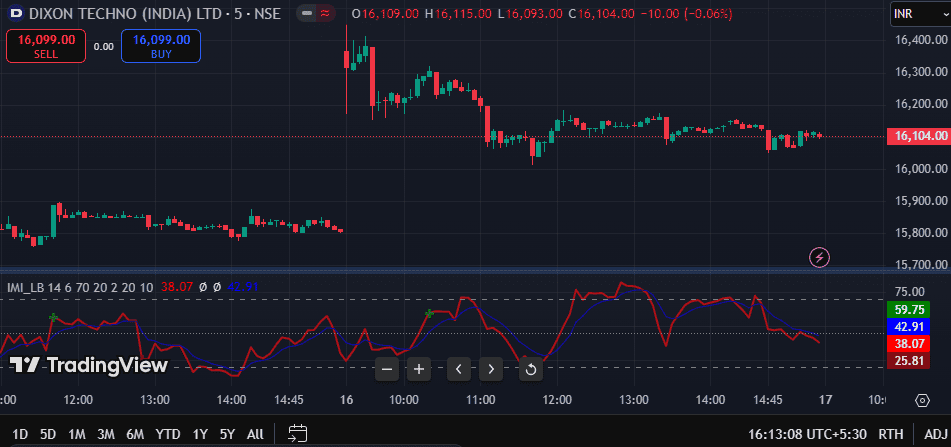Image resolution: width=951 pixels, height=447 pixels.
Task: Click the 0.00 spread value between Sell and Buy
Action: coord(104,46)
